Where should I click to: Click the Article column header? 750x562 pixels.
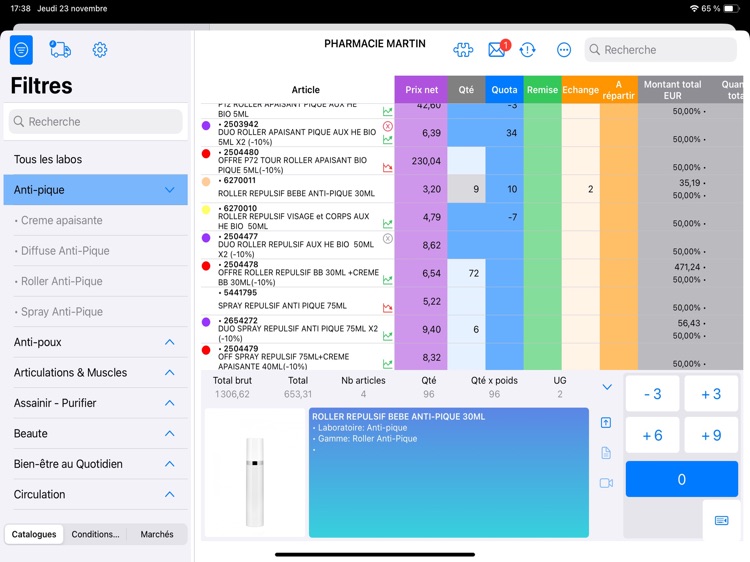[x=305, y=89]
